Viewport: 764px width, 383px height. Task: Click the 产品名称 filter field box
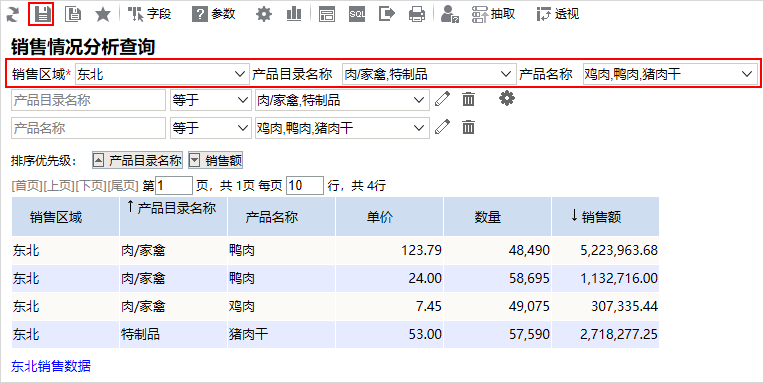click(x=88, y=128)
